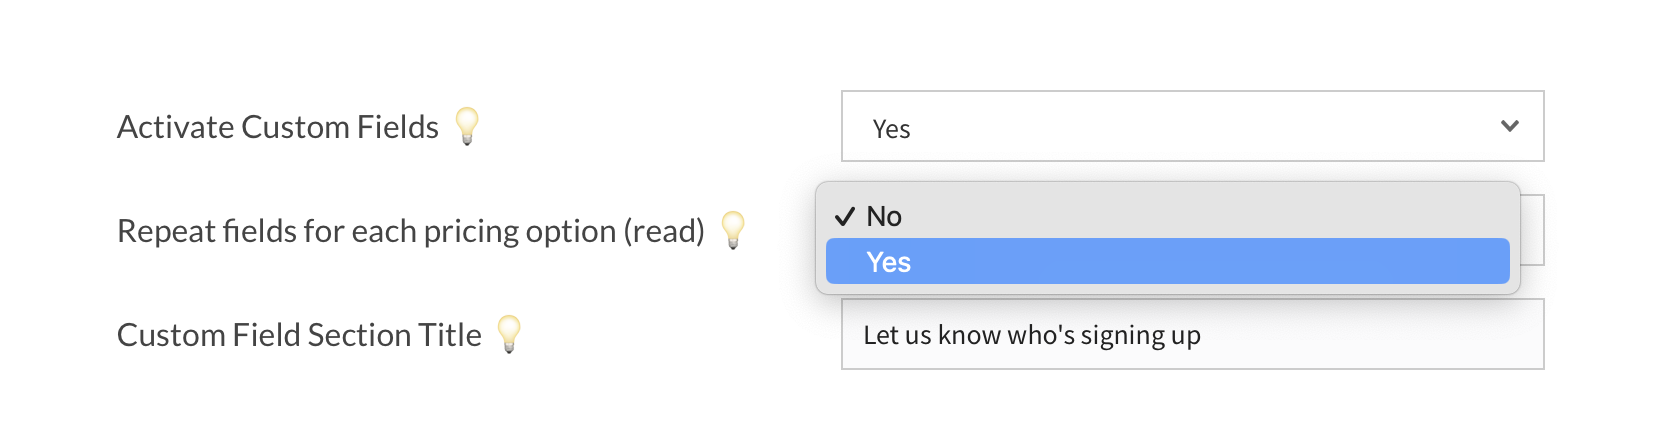Open the Custom Field Section Title lightbulb tip
1680x436 pixels.
[x=509, y=334]
